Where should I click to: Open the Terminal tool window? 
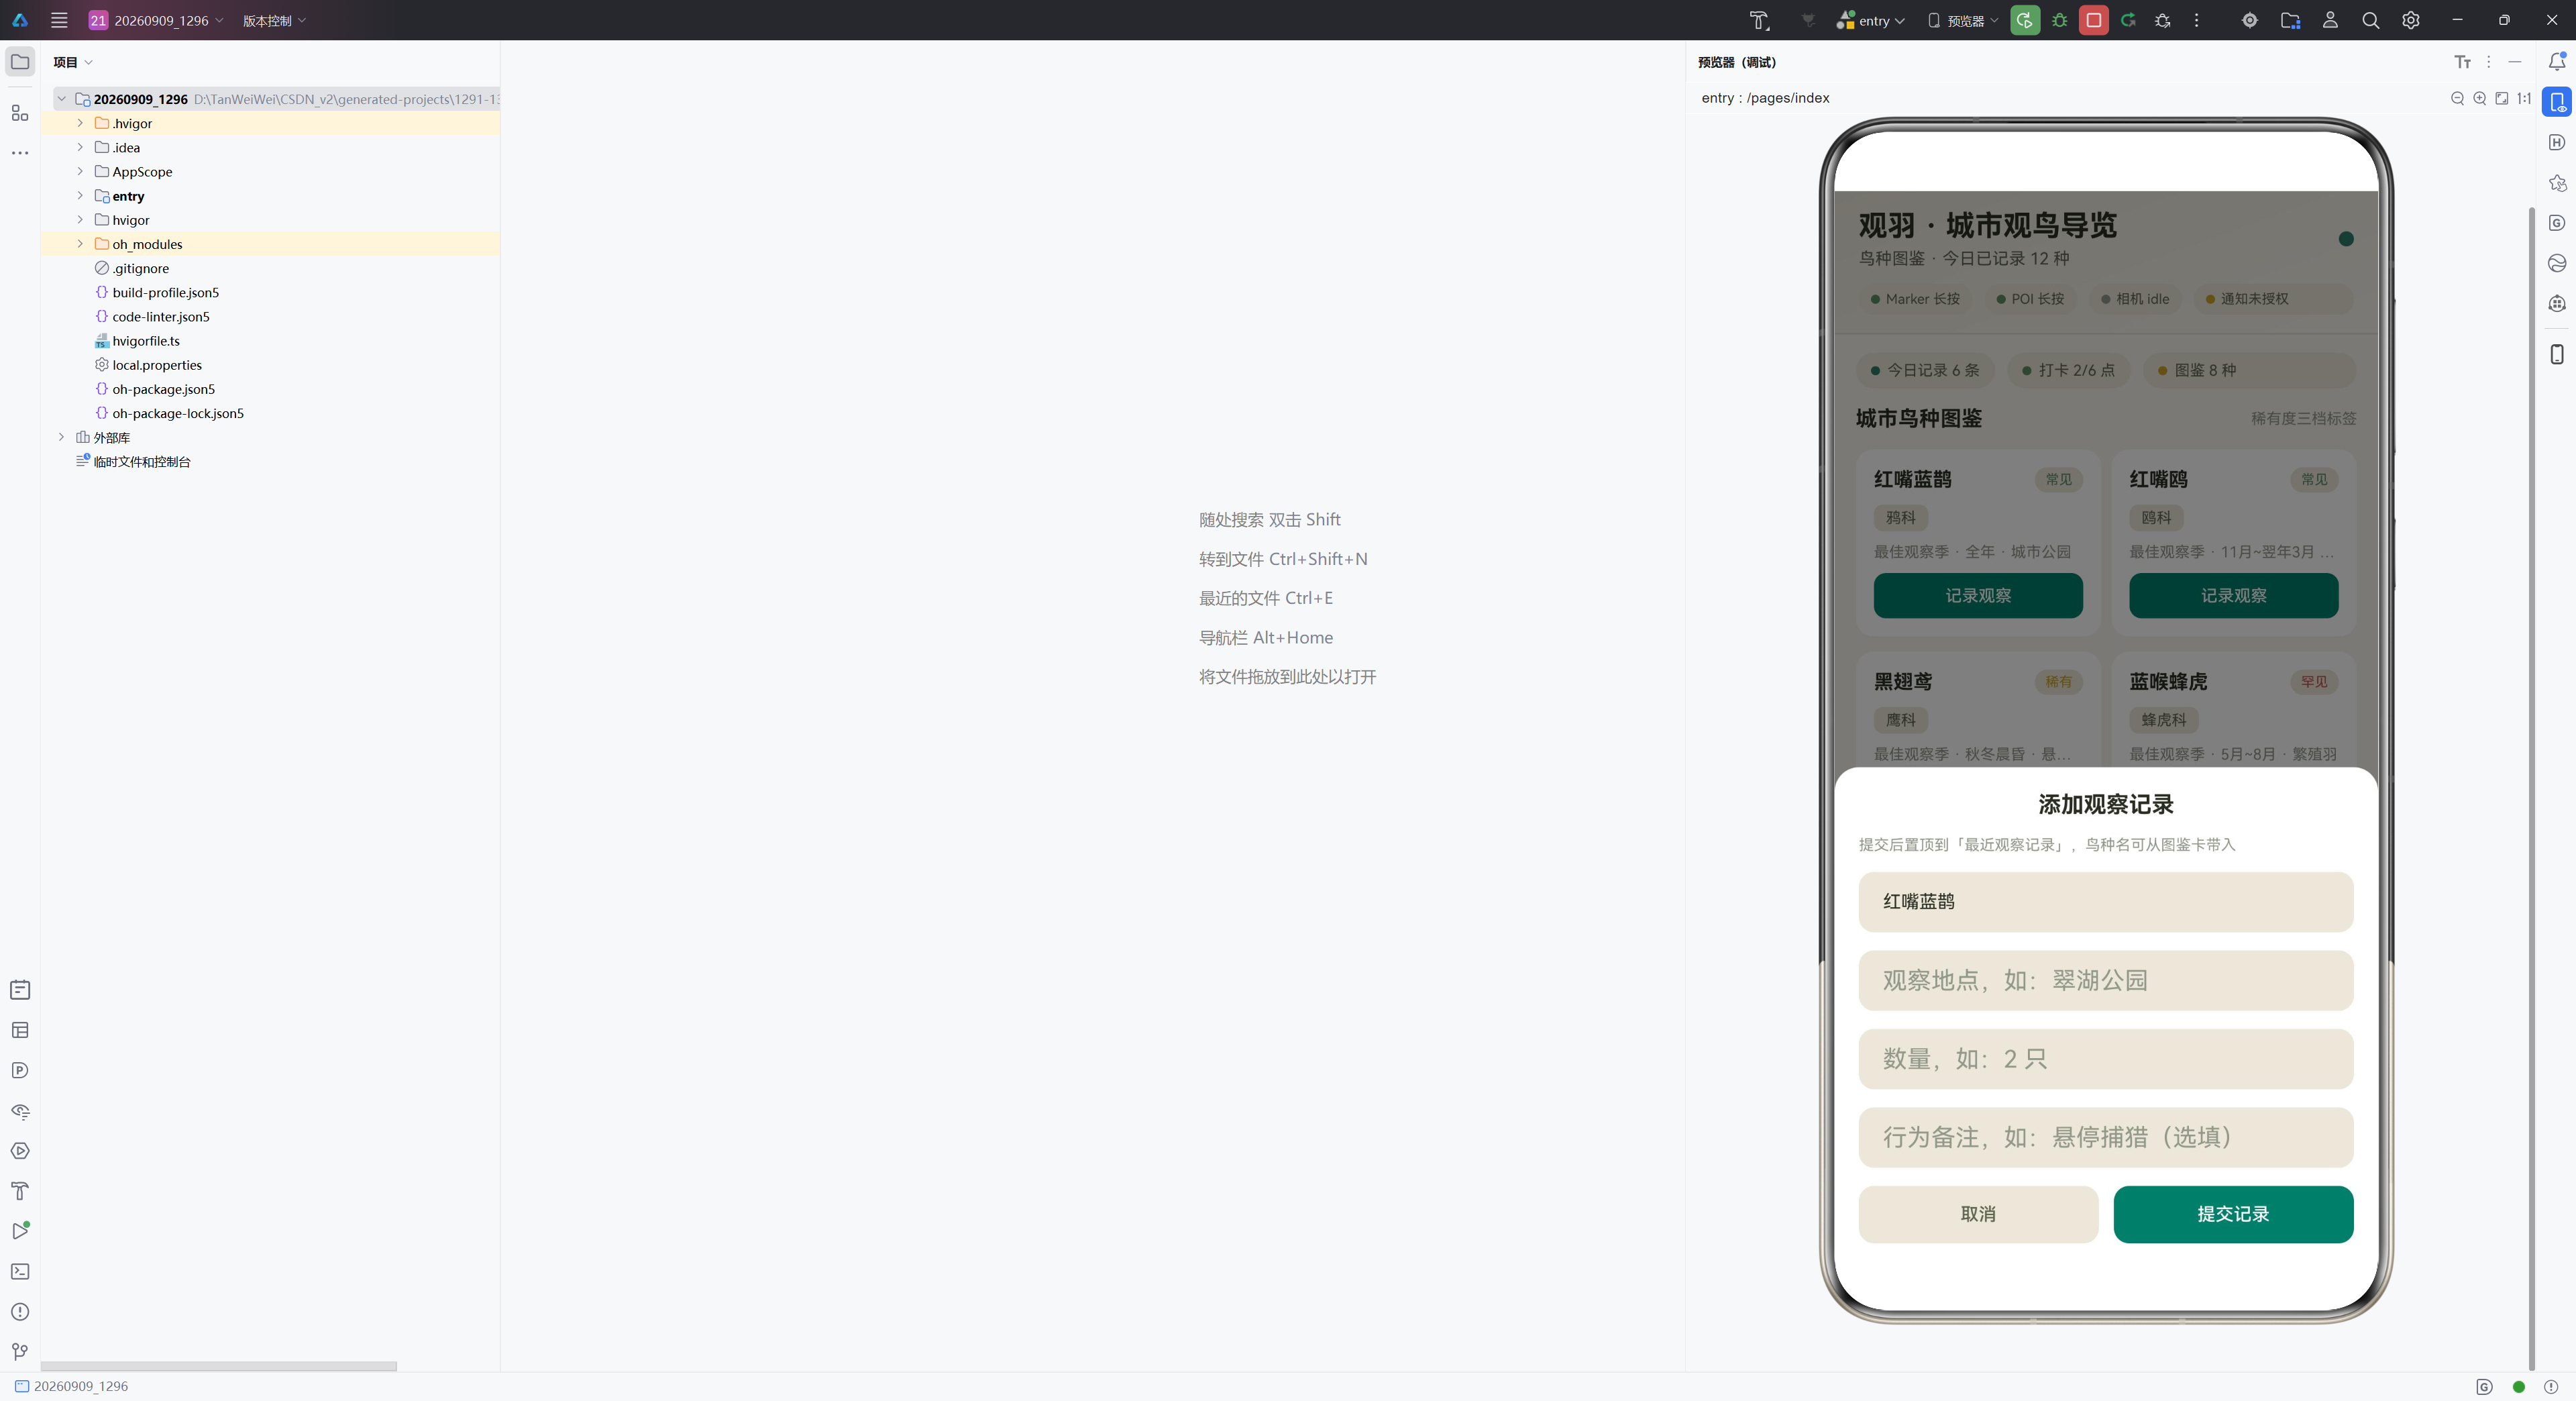[x=20, y=1271]
